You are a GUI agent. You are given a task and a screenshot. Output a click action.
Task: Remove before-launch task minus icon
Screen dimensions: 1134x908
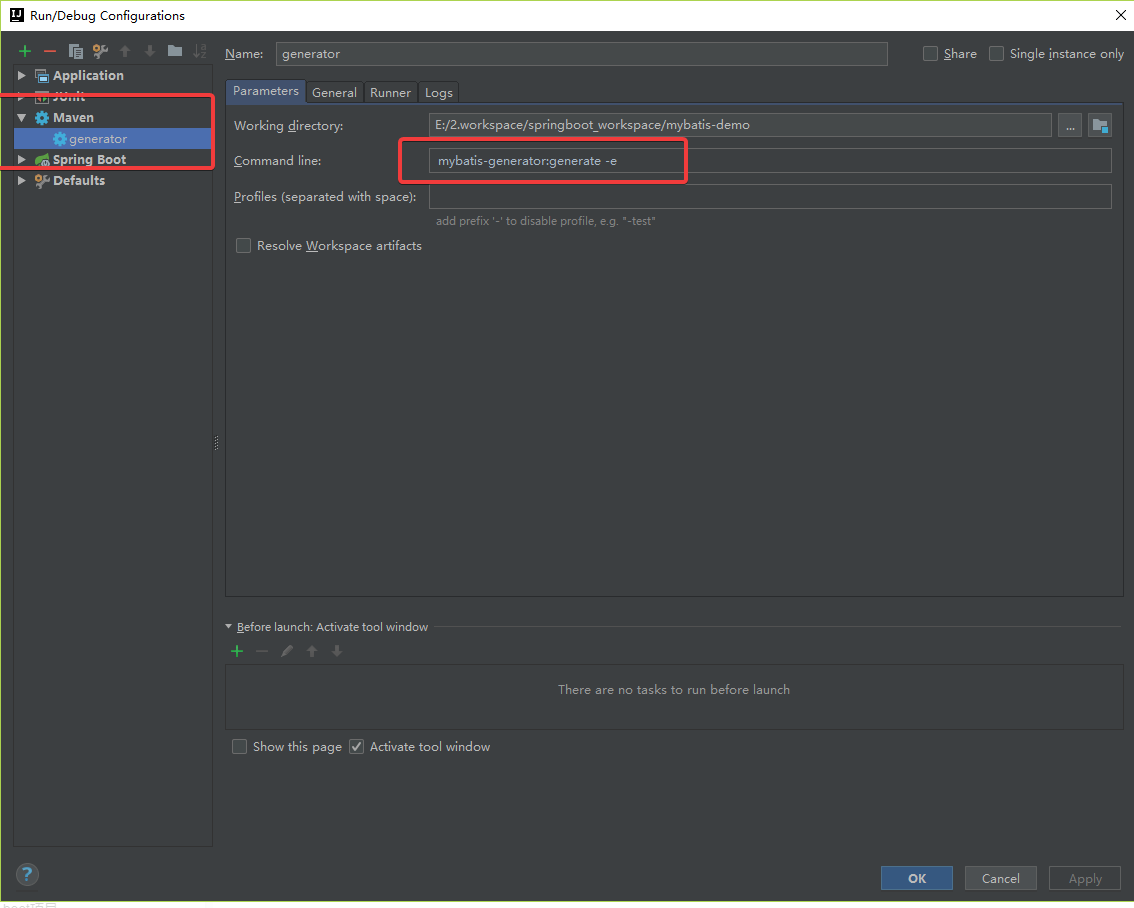[262, 651]
